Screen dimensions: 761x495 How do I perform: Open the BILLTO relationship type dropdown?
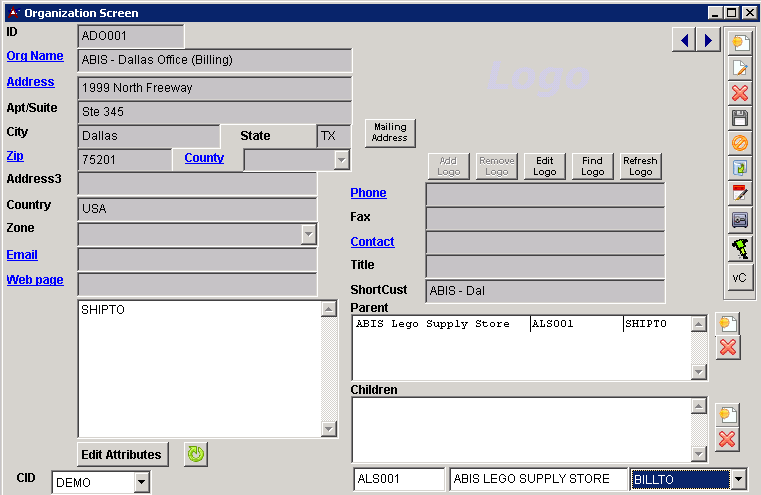pos(738,480)
